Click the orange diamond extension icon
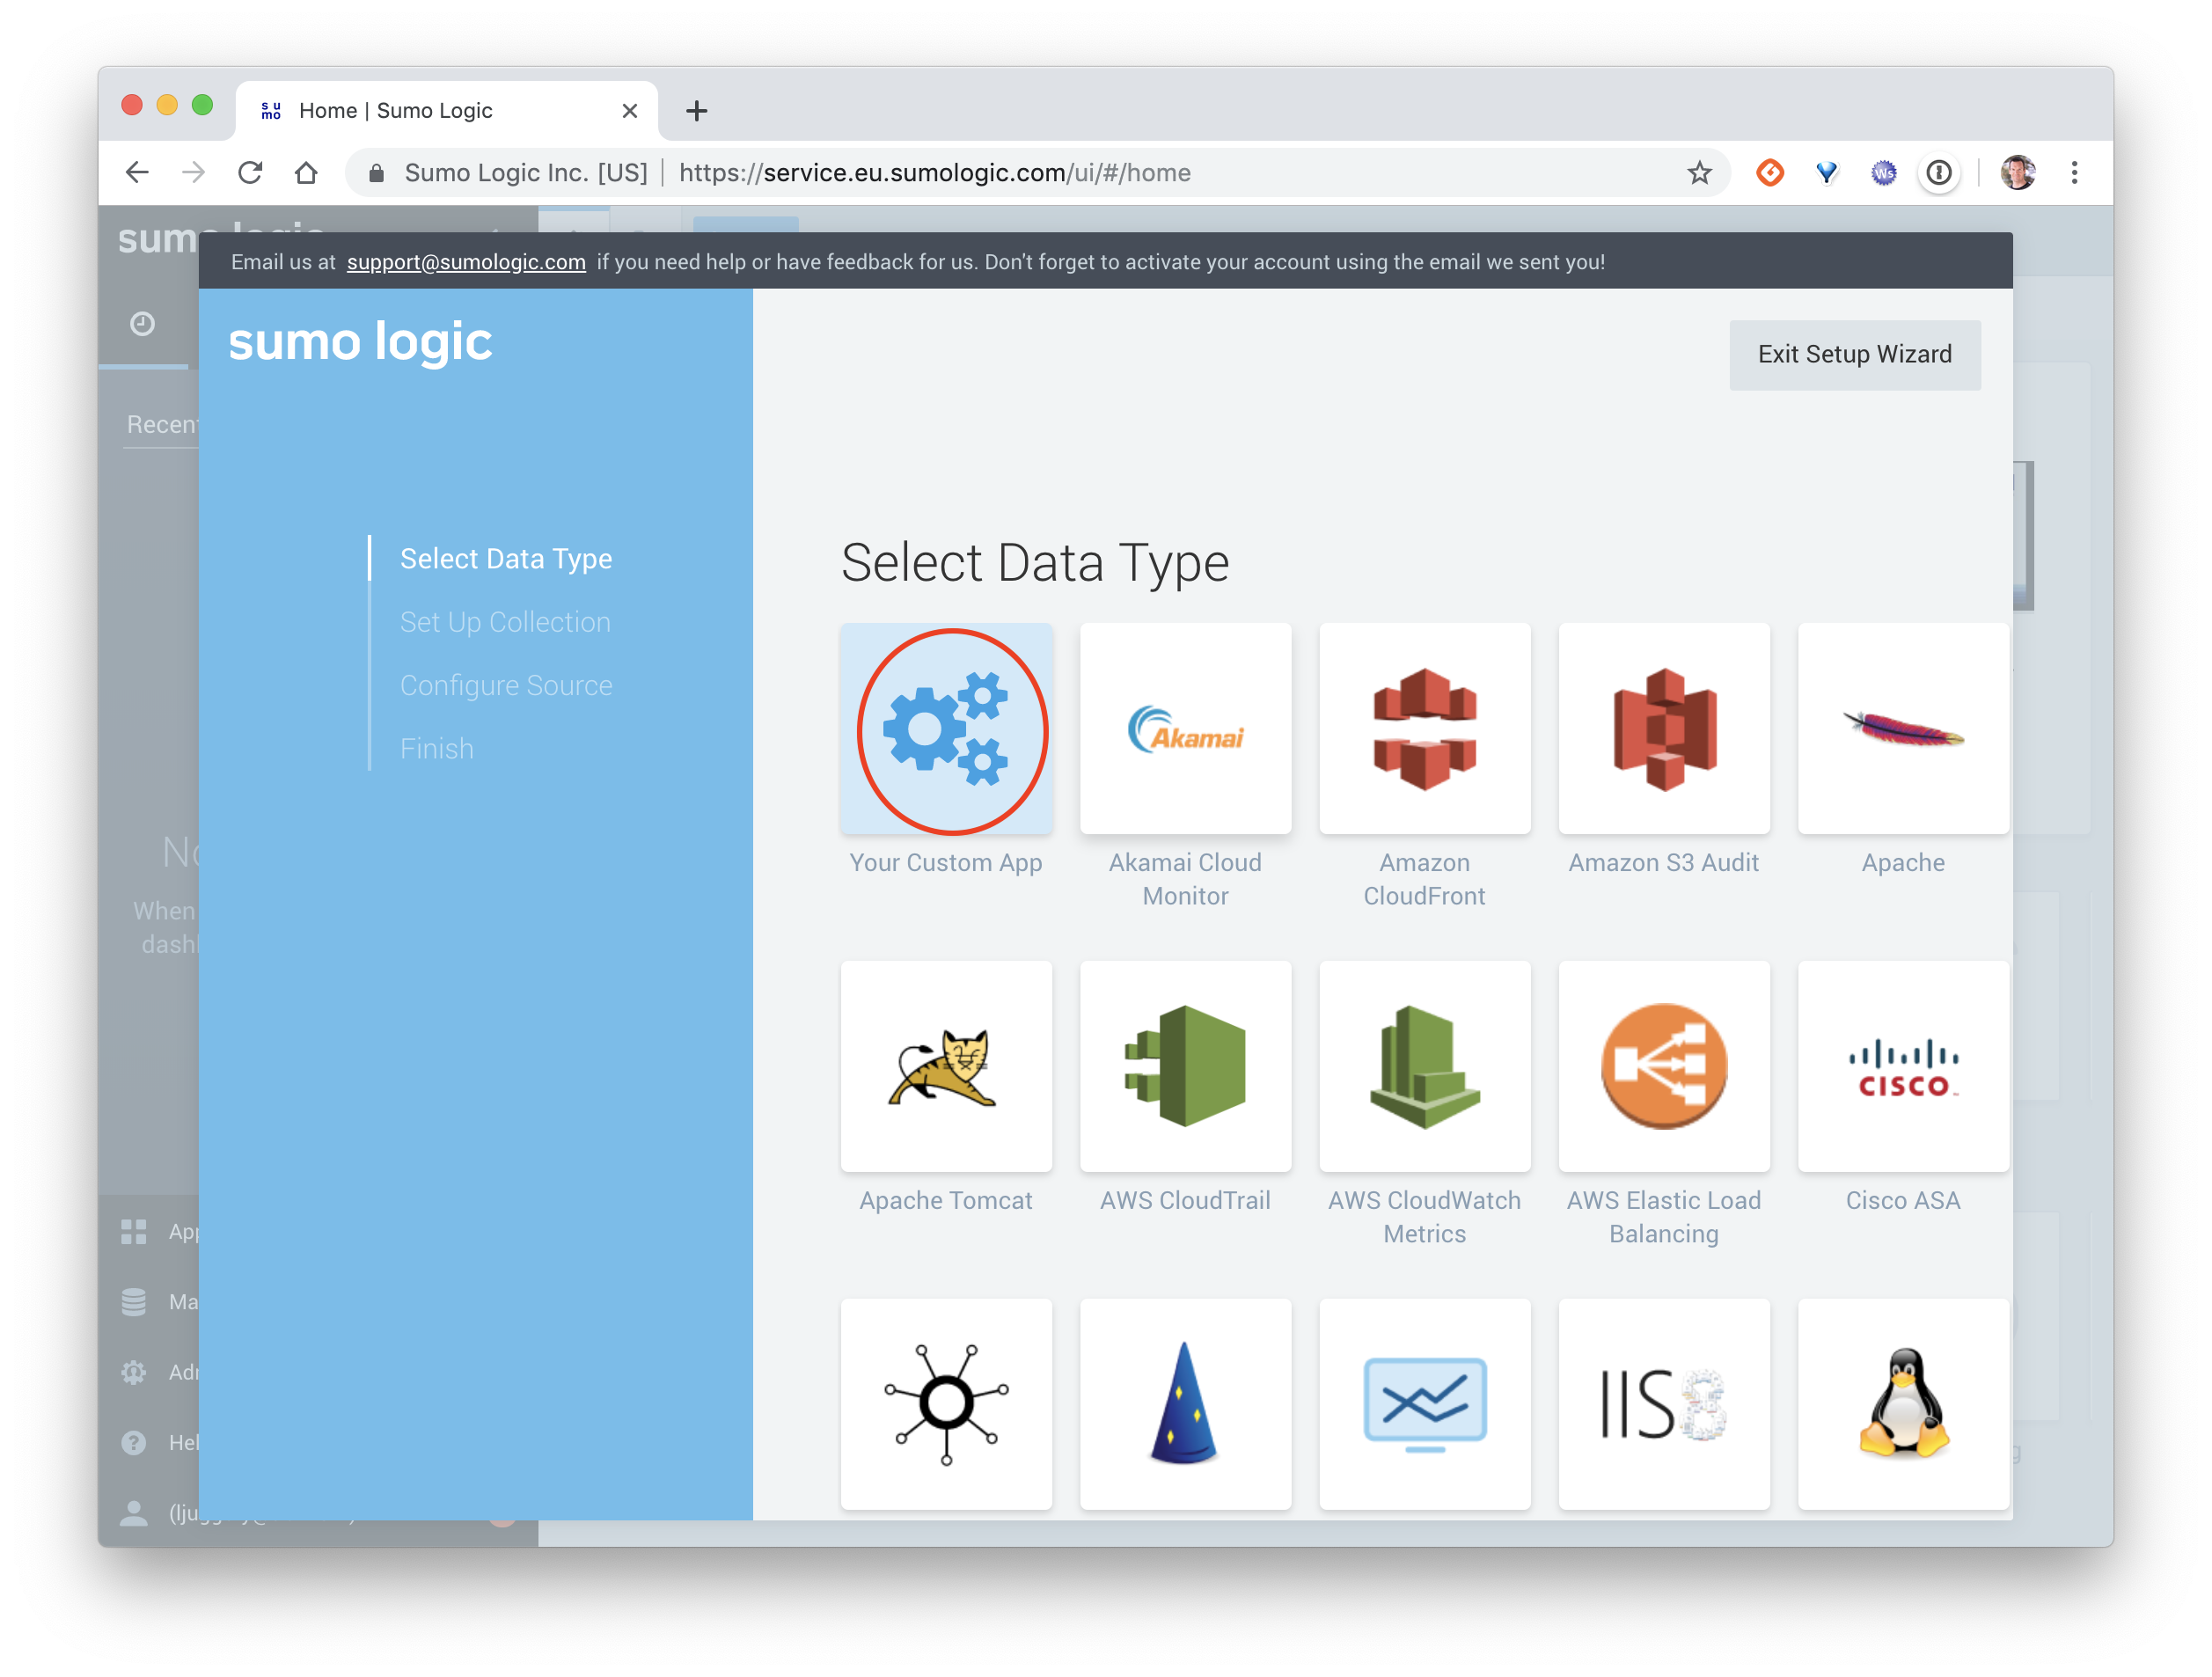 pyautogui.click(x=1770, y=173)
